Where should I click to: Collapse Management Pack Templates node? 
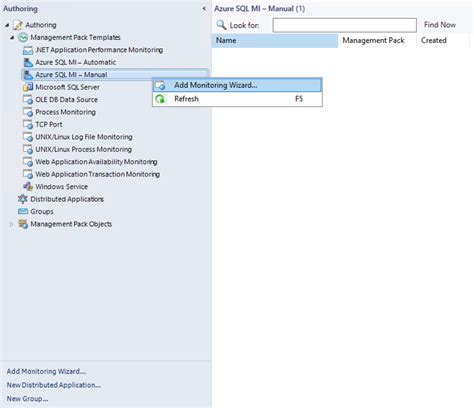[x=12, y=37]
